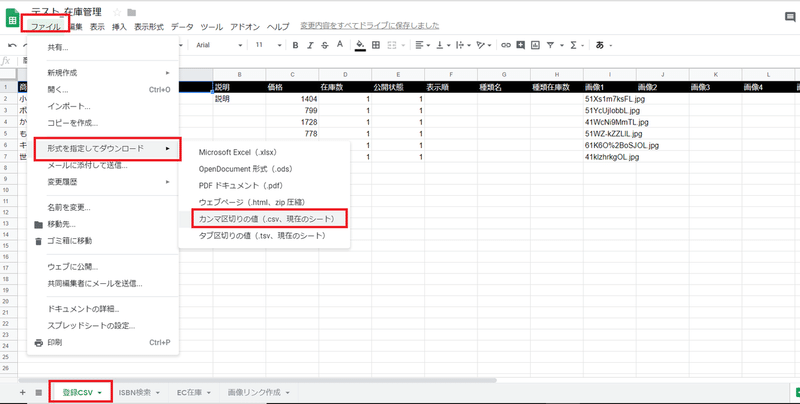Click 変更内容をすべてドライブに保存しました link

pos(370,26)
